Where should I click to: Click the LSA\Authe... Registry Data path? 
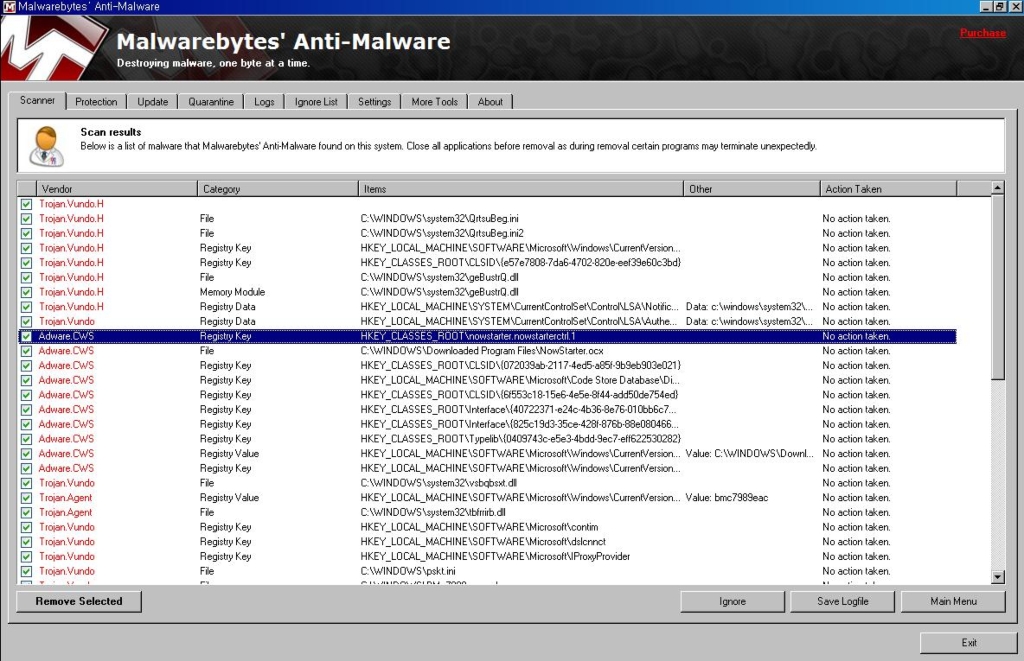[x=519, y=321]
